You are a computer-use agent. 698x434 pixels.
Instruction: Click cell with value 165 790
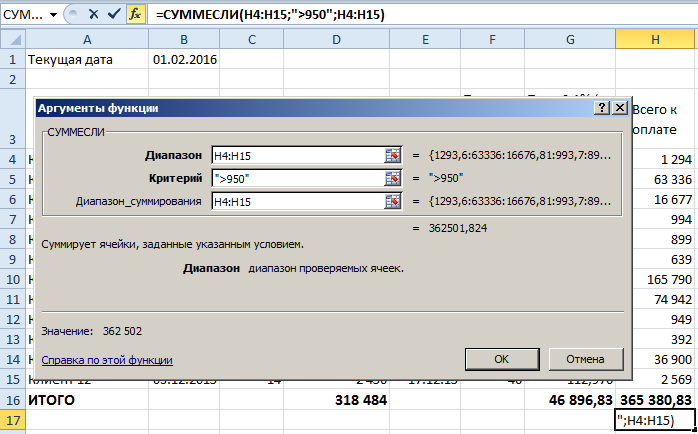pyautogui.click(x=663, y=280)
